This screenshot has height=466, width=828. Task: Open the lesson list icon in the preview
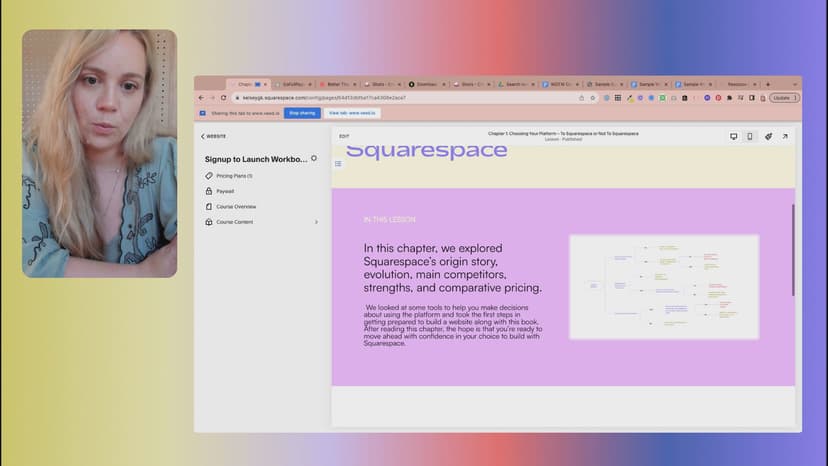pos(338,163)
